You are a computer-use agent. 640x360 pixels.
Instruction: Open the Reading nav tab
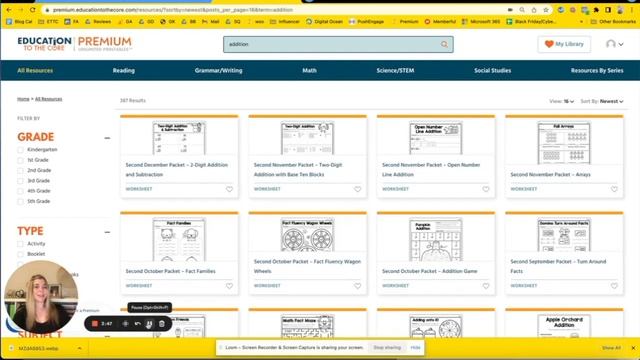click(124, 71)
